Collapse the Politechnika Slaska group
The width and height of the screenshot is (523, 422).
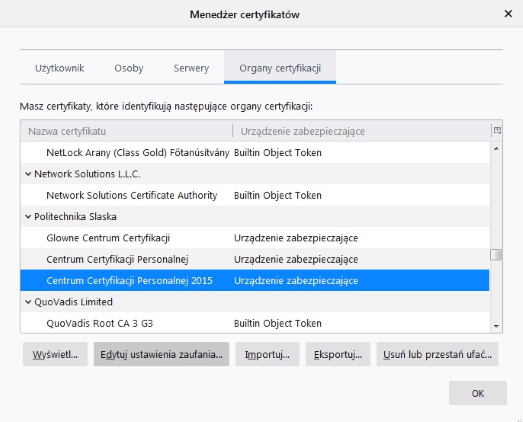(x=28, y=217)
